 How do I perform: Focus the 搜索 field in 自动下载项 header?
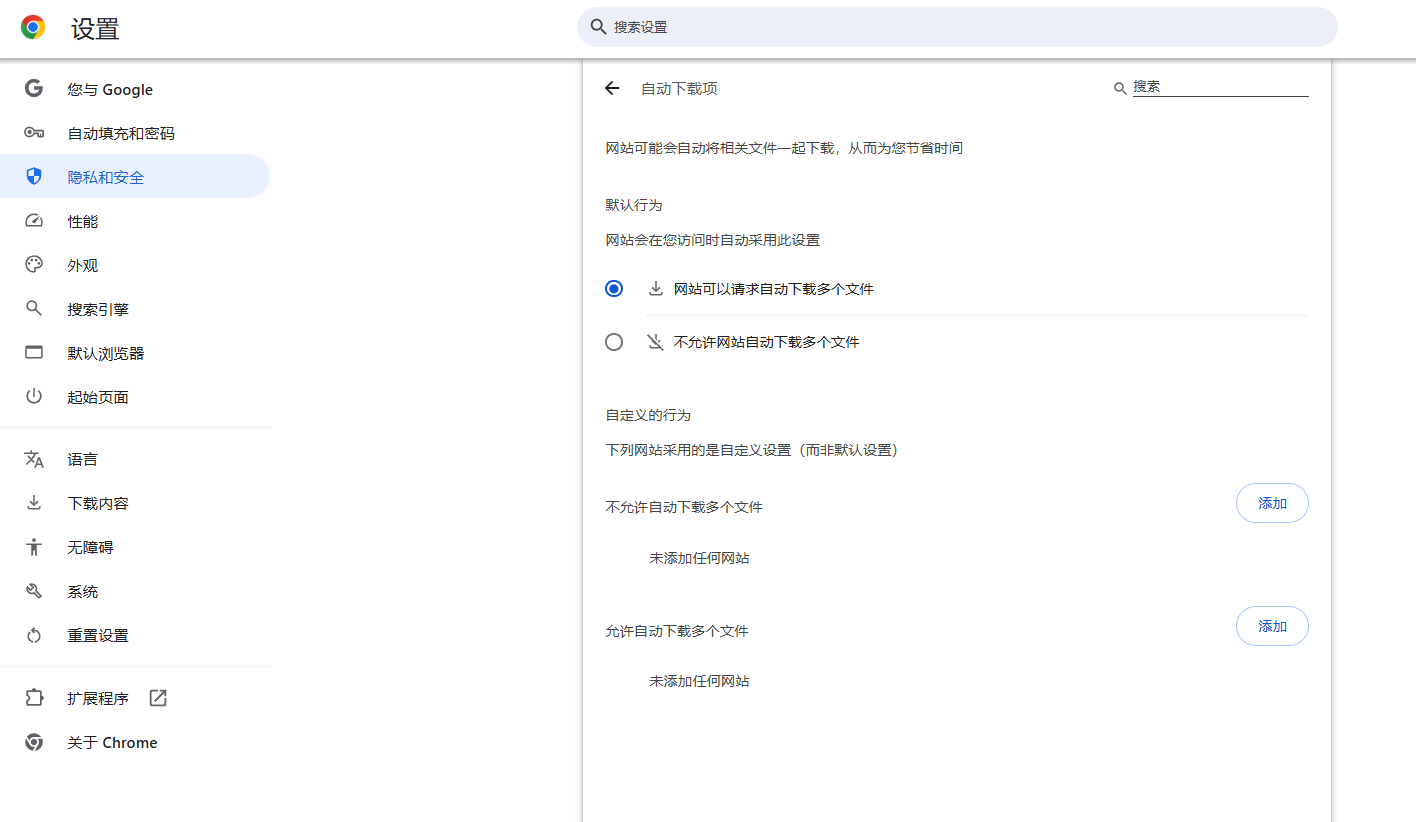(x=1220, y=87)
